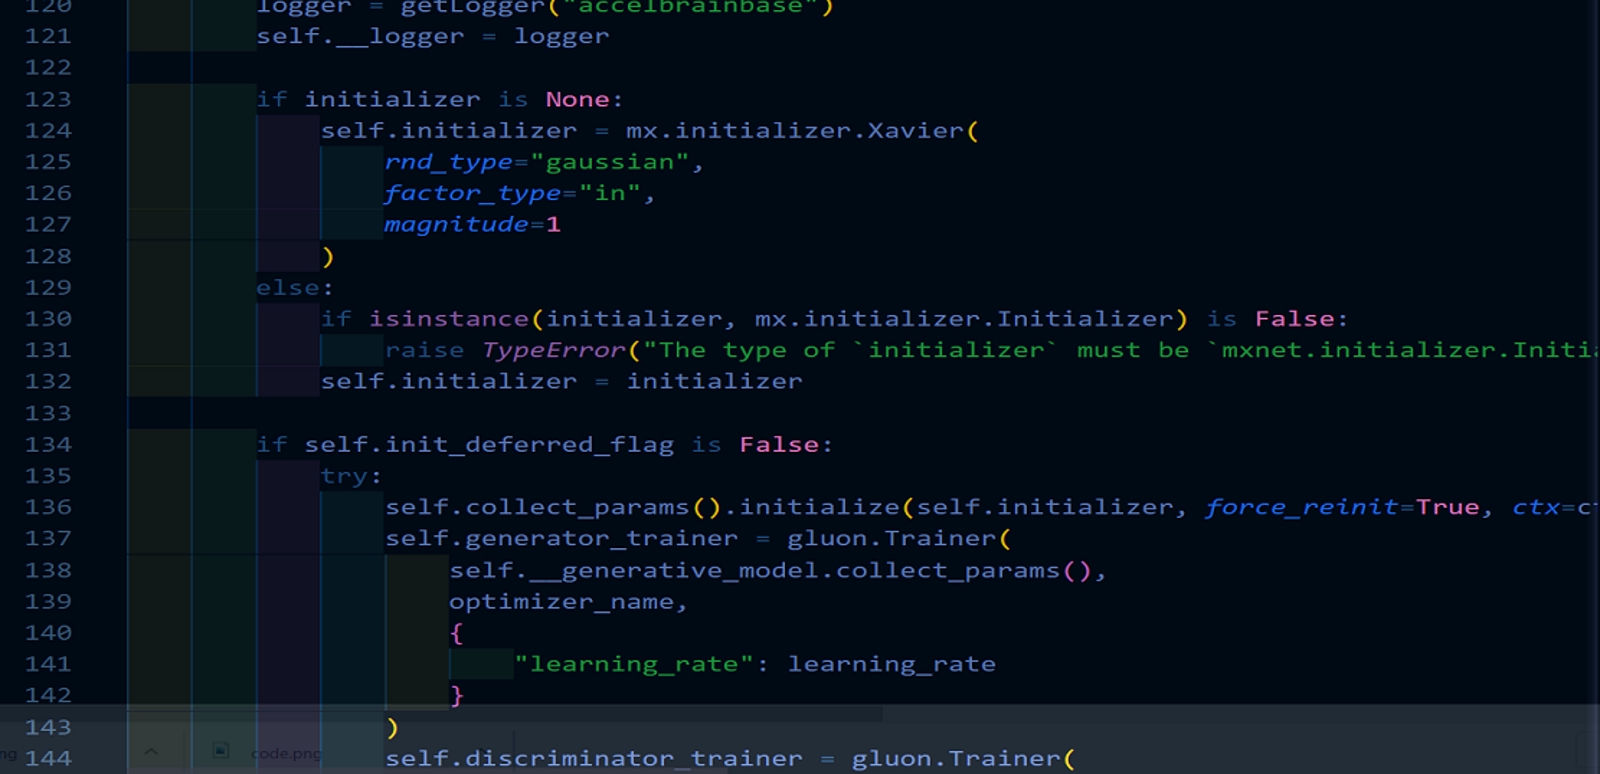Open the code.png file label
1600x774 pixels.
286,753
